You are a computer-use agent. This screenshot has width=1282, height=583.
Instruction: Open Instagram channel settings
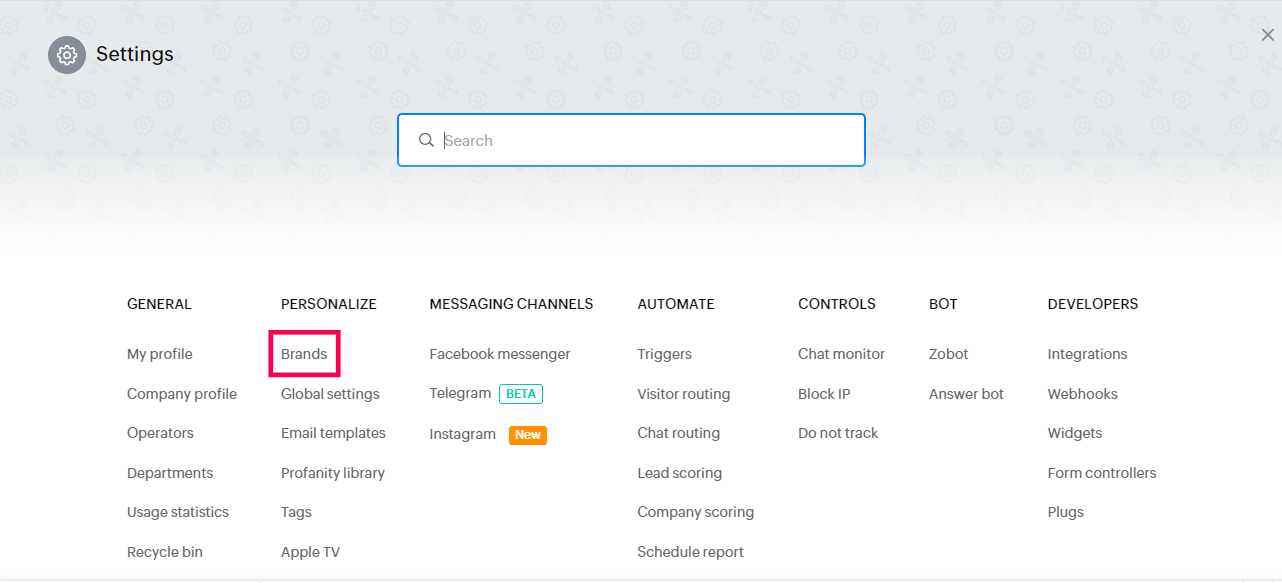tap(462, 434)
